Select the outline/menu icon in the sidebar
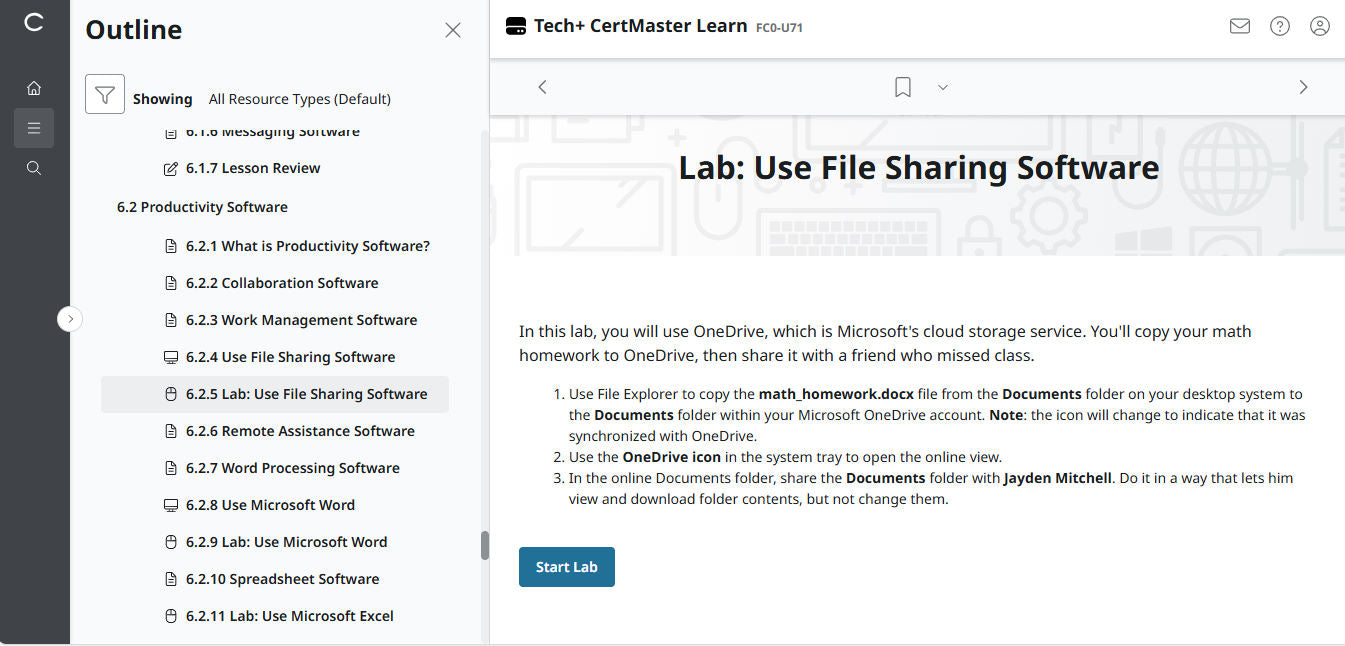Image resolution: width=1345 pixels, height=646 pixels. (x=34, y=128)
